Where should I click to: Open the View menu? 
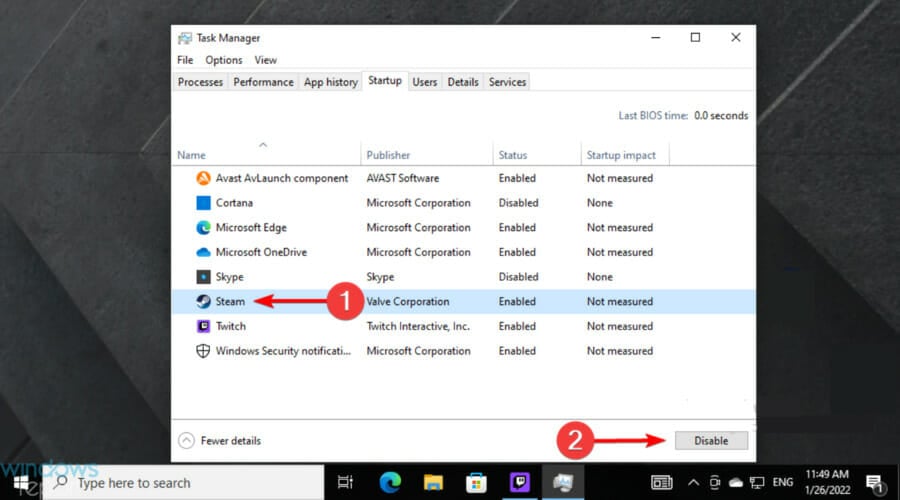click(266, 60)
